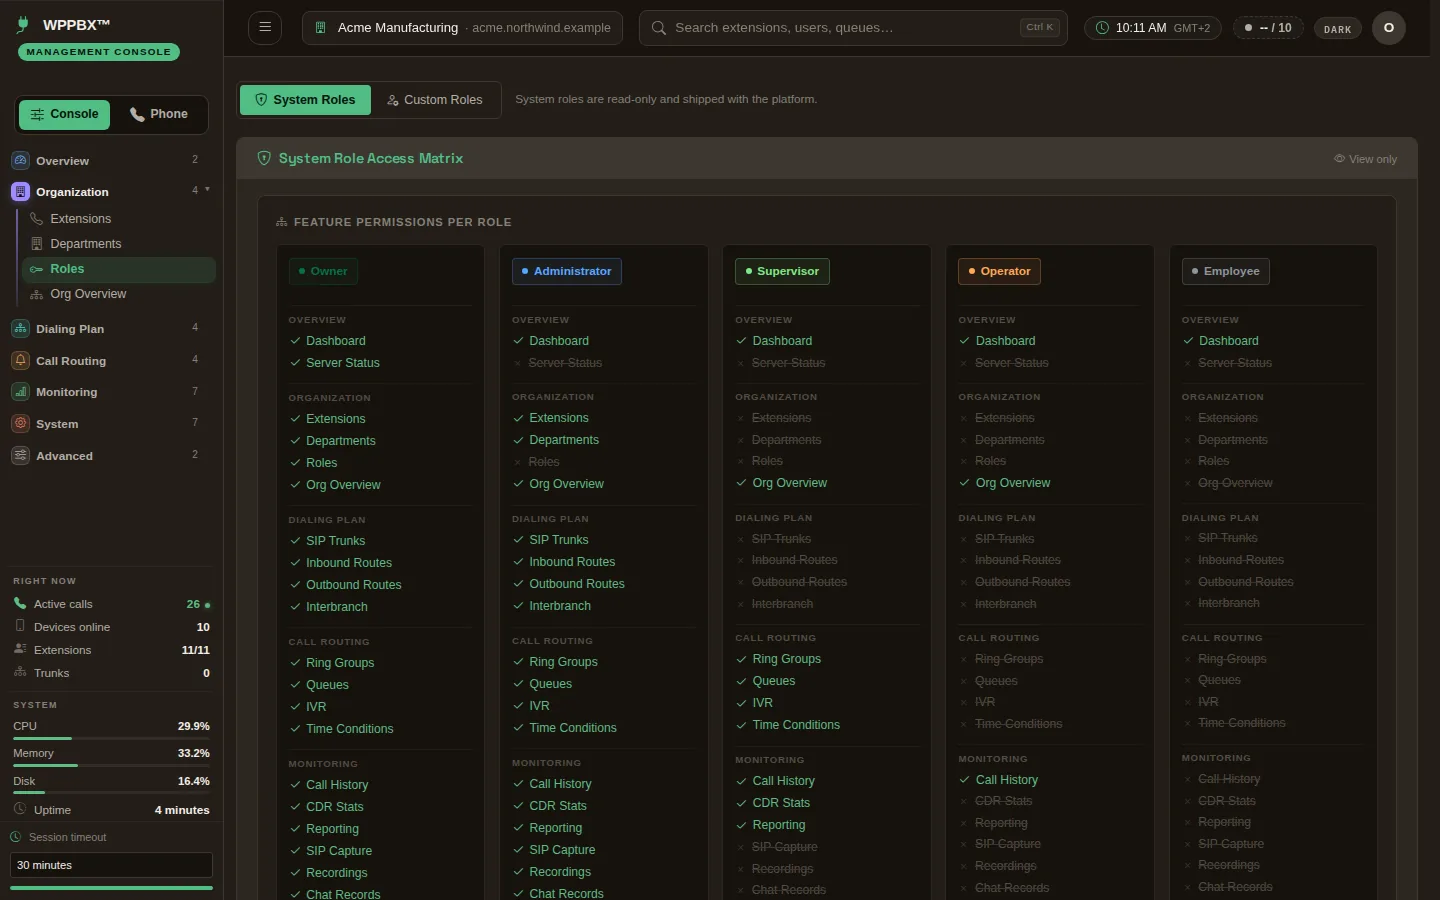1440x900 pixels.
Task: Switch to Console mode toggle
Action: (x=65, y=114)
